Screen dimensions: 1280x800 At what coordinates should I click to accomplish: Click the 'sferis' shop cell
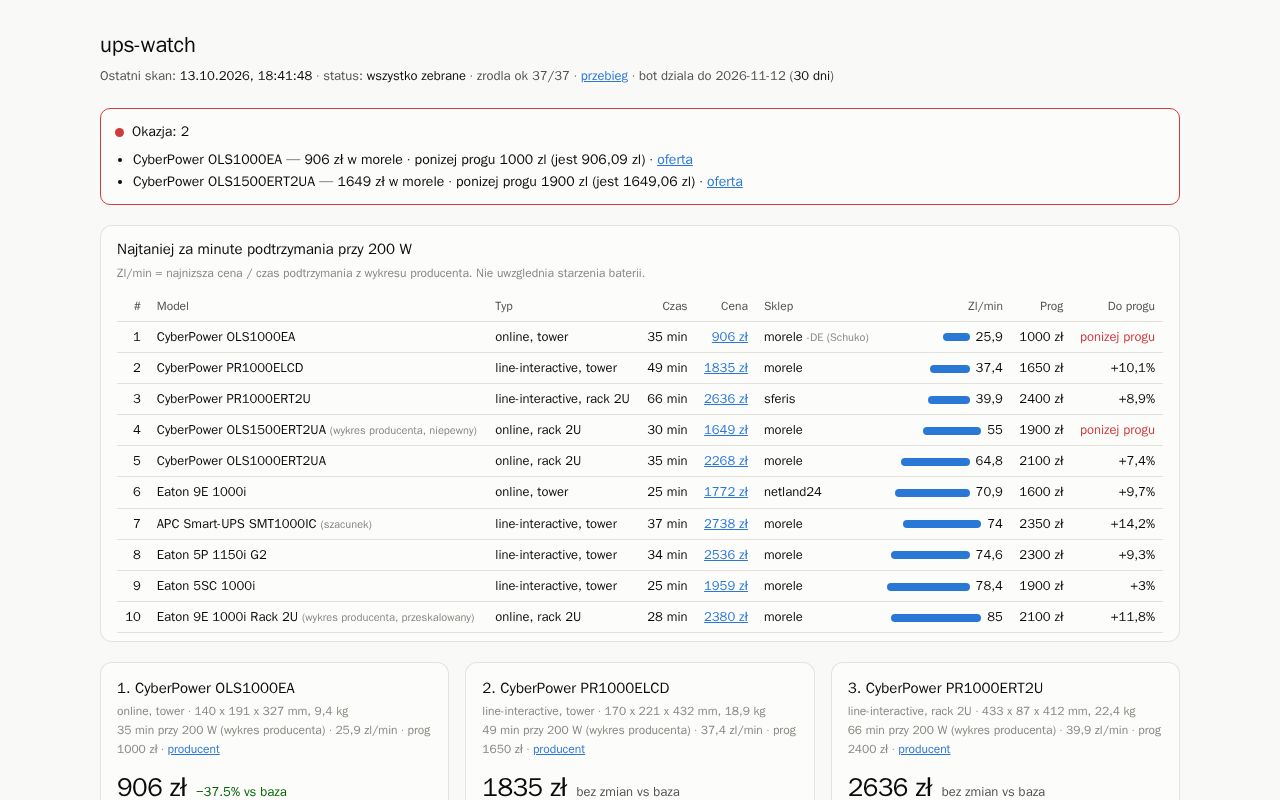coord(779,399)
